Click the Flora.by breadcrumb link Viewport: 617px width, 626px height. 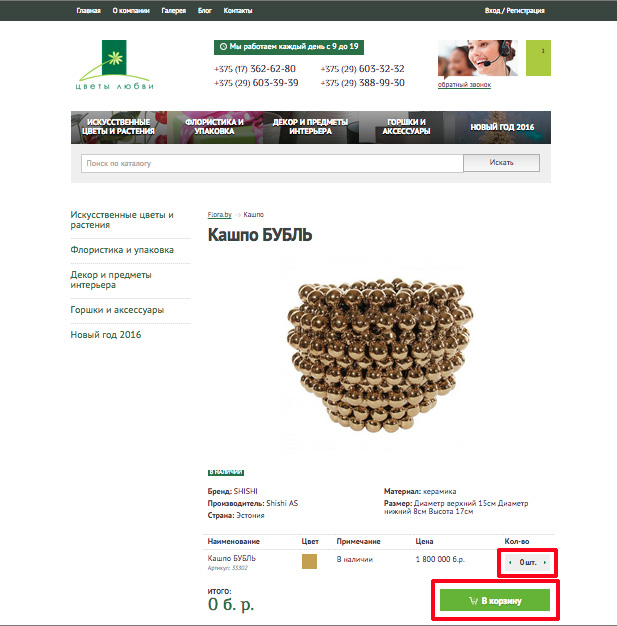click(x=219, y=214)
